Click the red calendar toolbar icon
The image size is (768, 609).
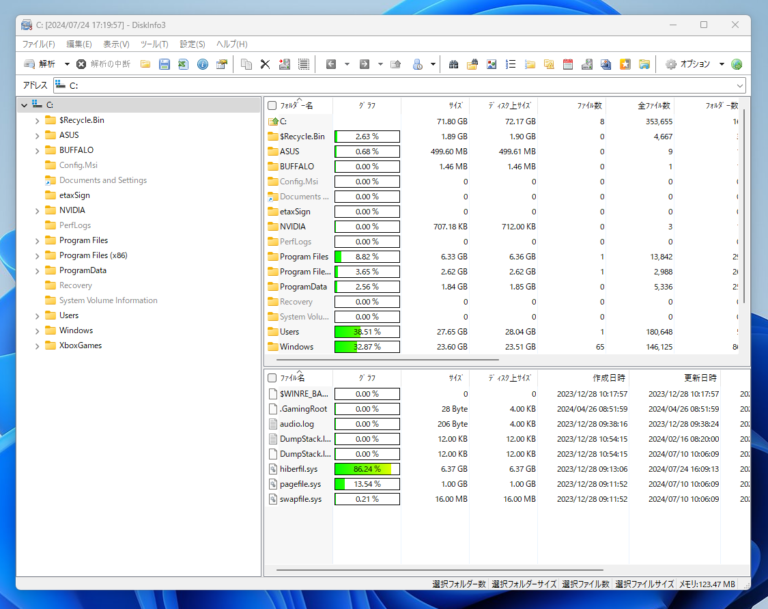point(568,64)
